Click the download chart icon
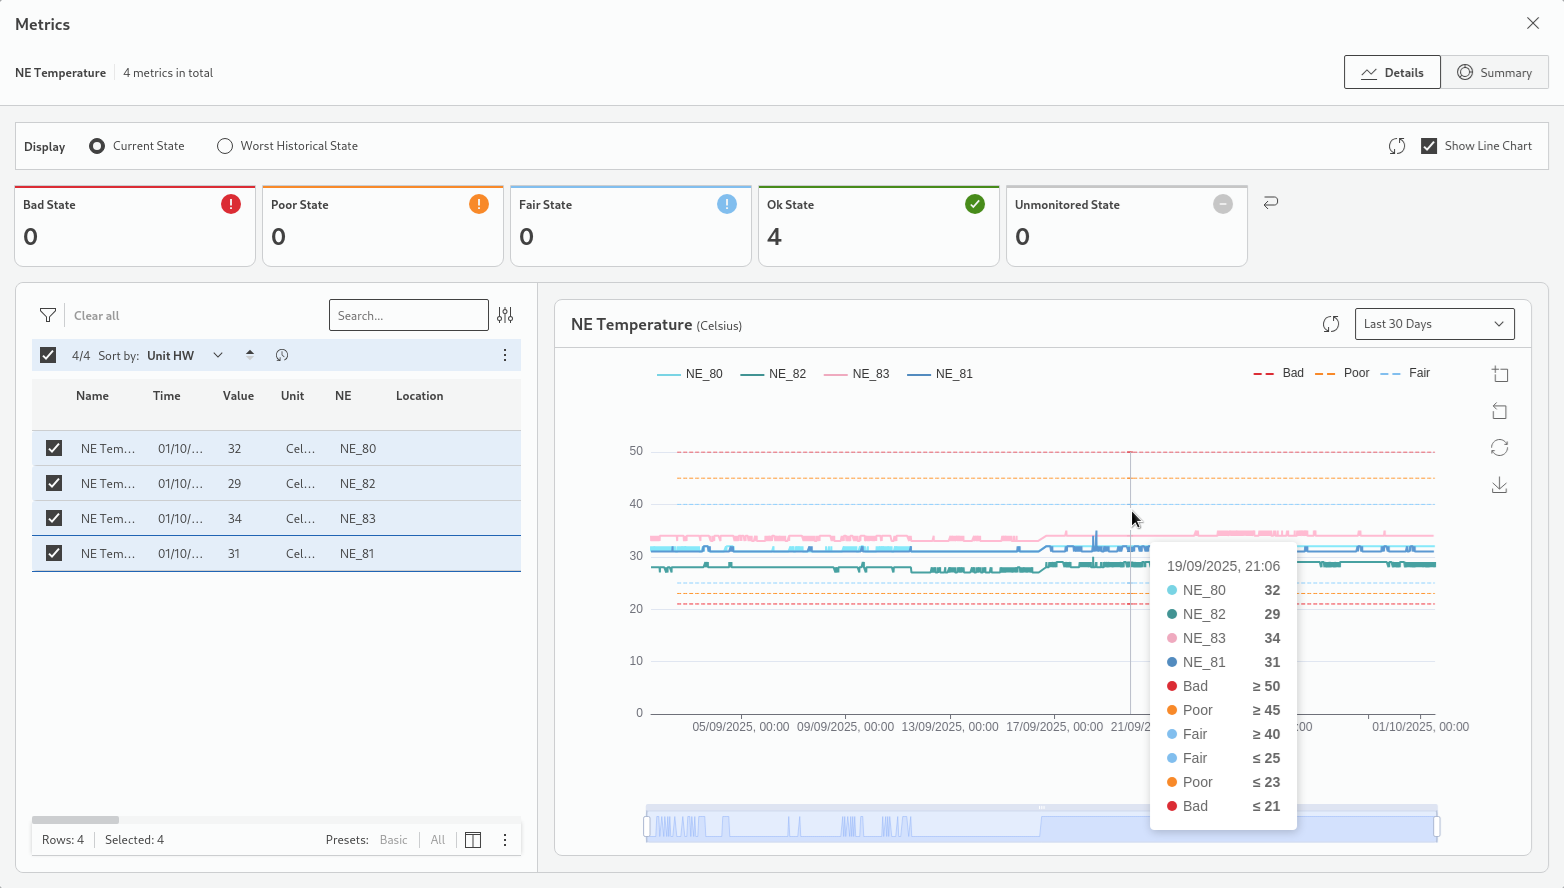This screenshot has height=888, width=1564. pyautogui.click(x=1499, y=485)
